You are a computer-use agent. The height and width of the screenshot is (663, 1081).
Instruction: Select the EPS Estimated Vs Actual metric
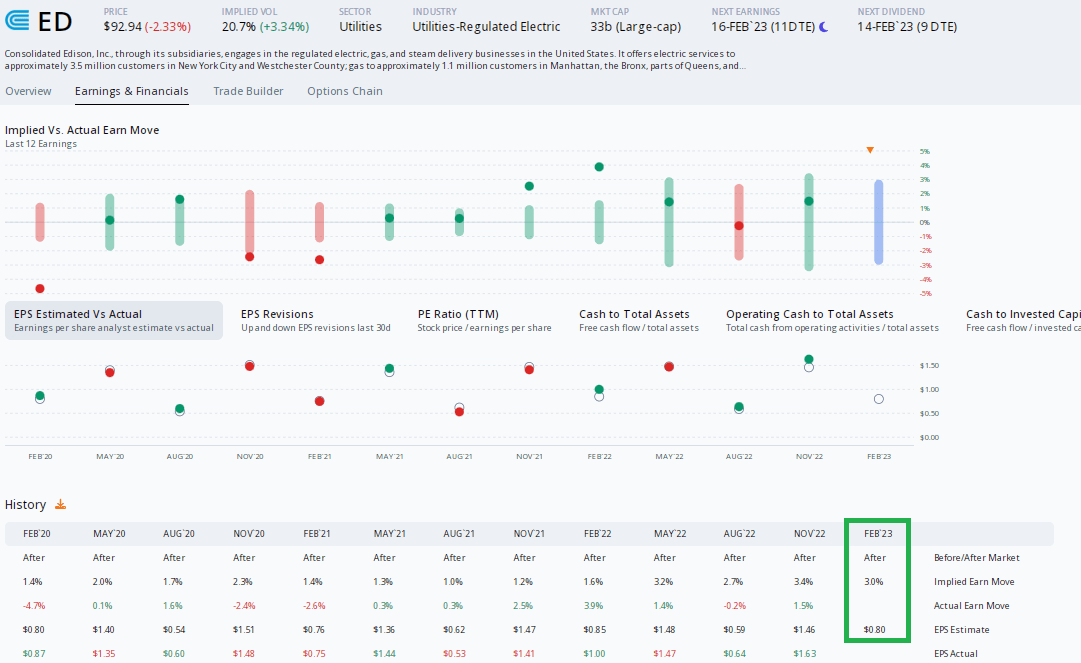click(x=114, y=320)
